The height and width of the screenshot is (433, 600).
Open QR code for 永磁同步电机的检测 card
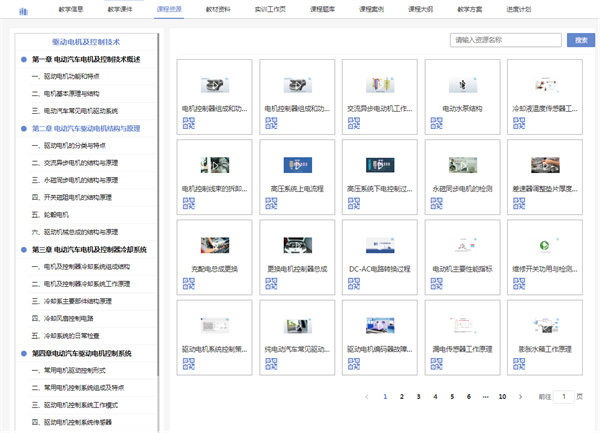pyautogui.click(x=436, y=203)
